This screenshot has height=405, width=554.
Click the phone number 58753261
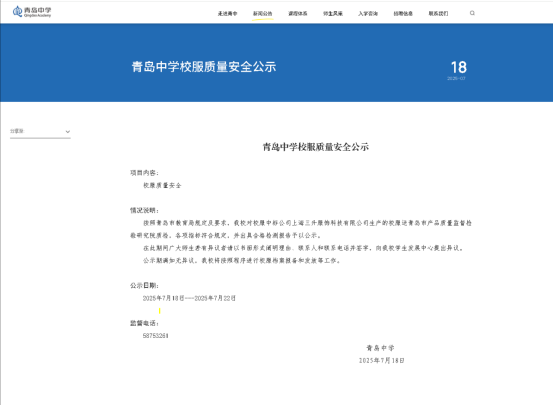pos(155,336)
